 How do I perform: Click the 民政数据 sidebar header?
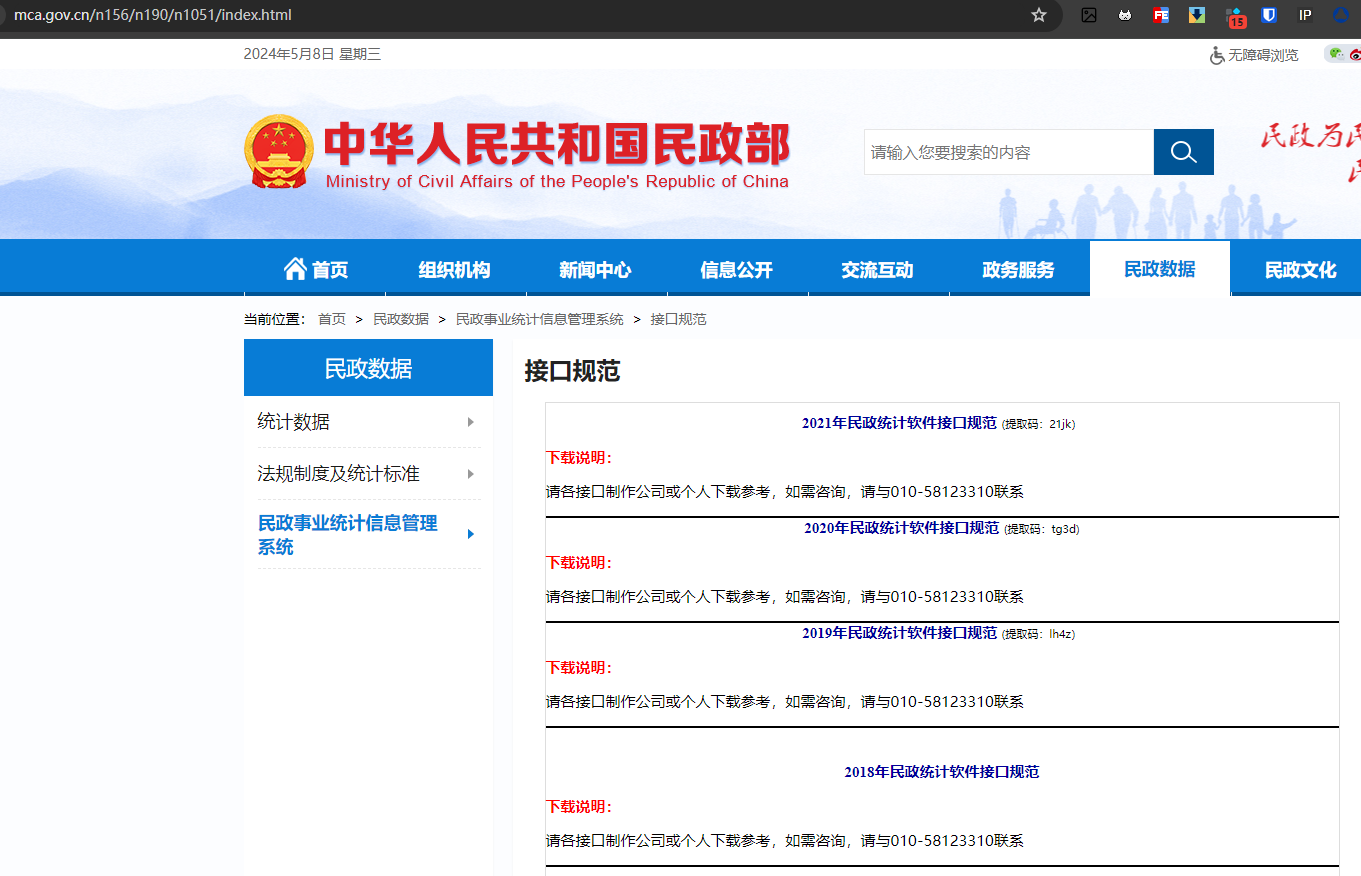pos(368,368)
